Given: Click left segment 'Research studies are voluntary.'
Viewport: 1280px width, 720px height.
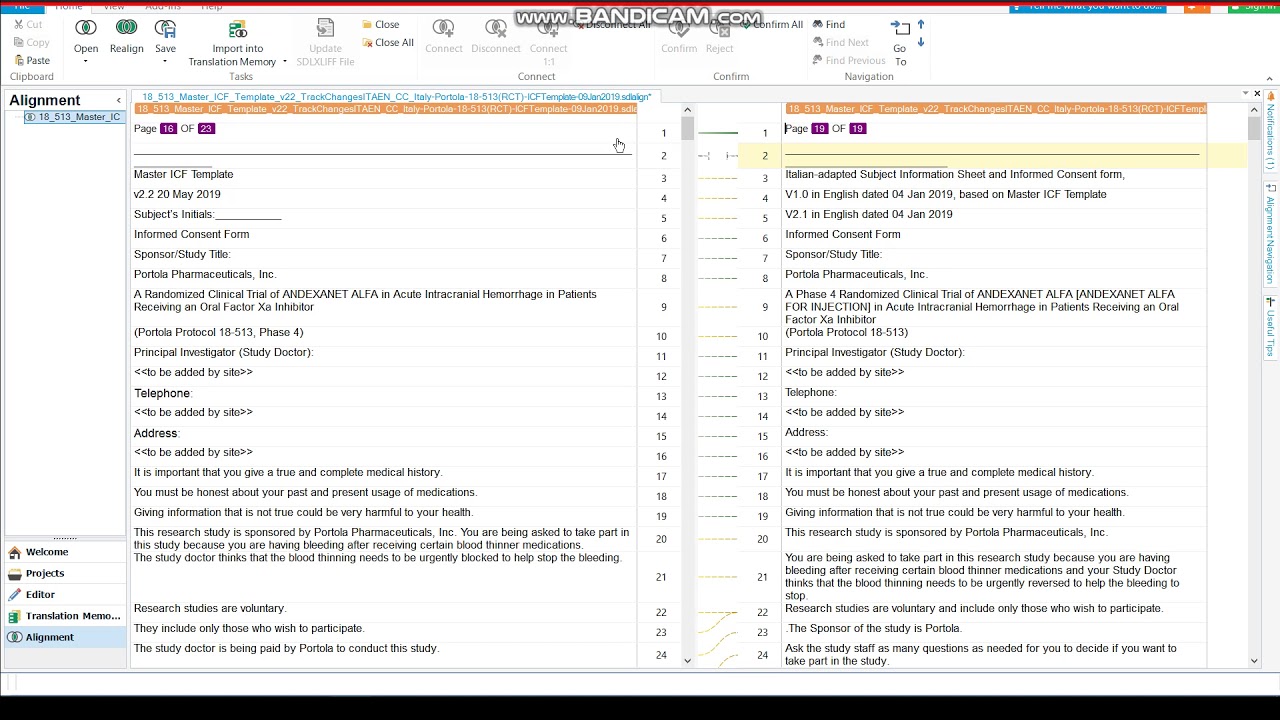Looking at the screenshot, I should (x=210, y=608).
